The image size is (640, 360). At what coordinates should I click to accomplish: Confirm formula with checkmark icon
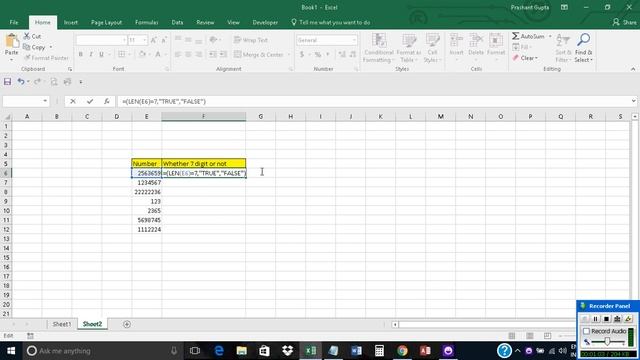pyautogui.click(x=90, y=101)
